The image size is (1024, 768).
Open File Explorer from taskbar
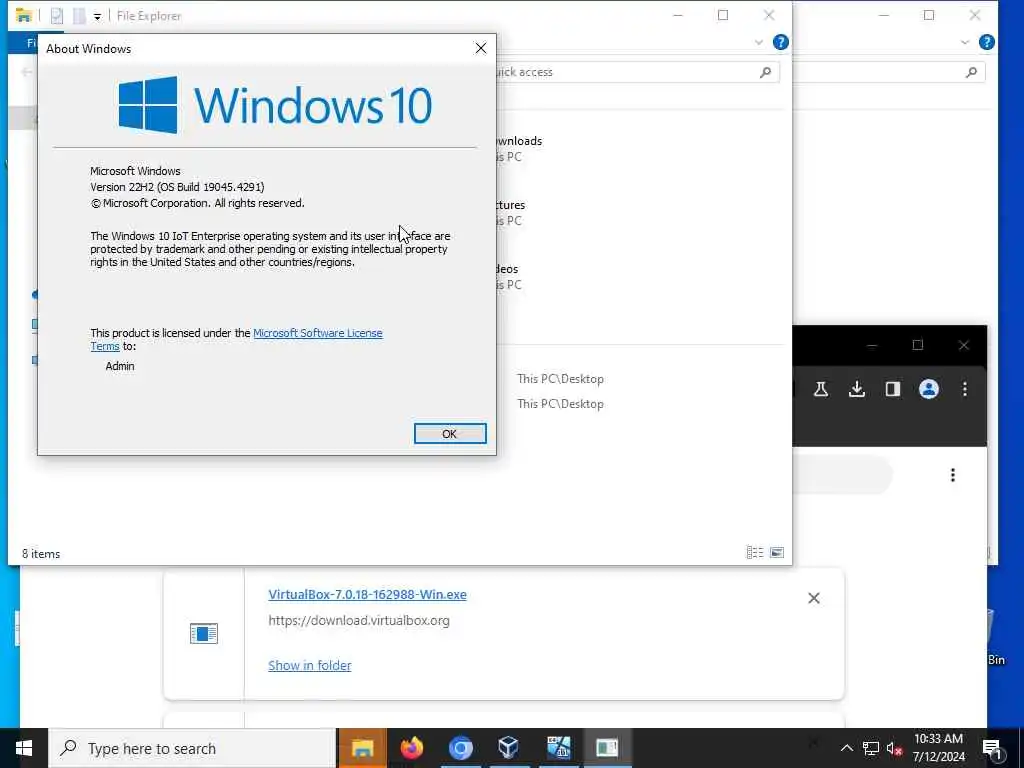tap(362, 748)
